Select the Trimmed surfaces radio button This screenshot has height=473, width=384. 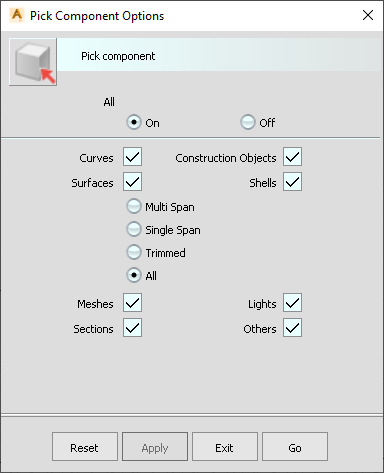click(x=134, y=252)
